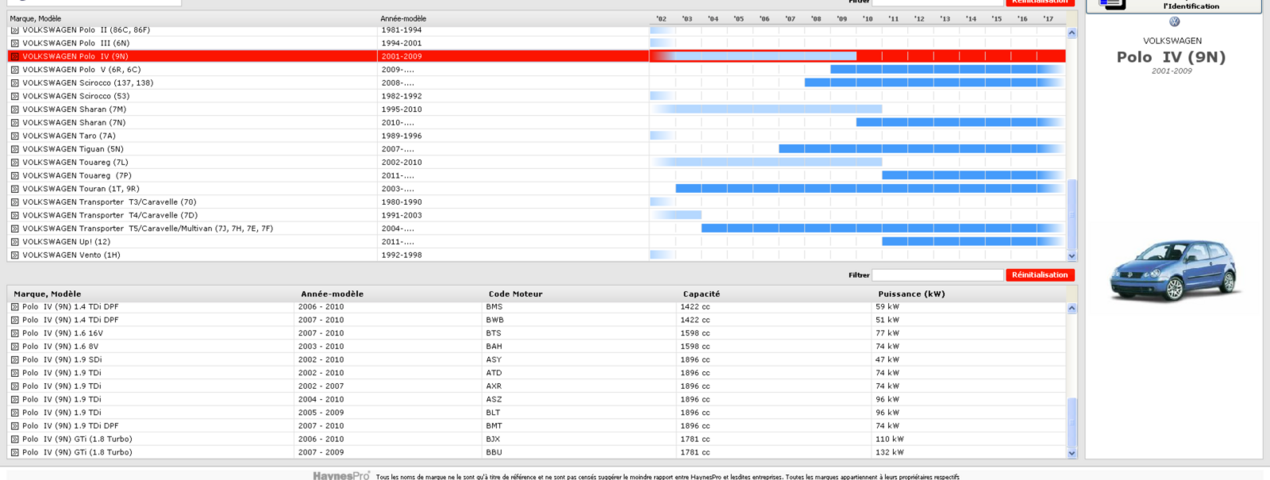Click the row icon for engine code BMS
Screen dimensions: 1270x480
15,307
